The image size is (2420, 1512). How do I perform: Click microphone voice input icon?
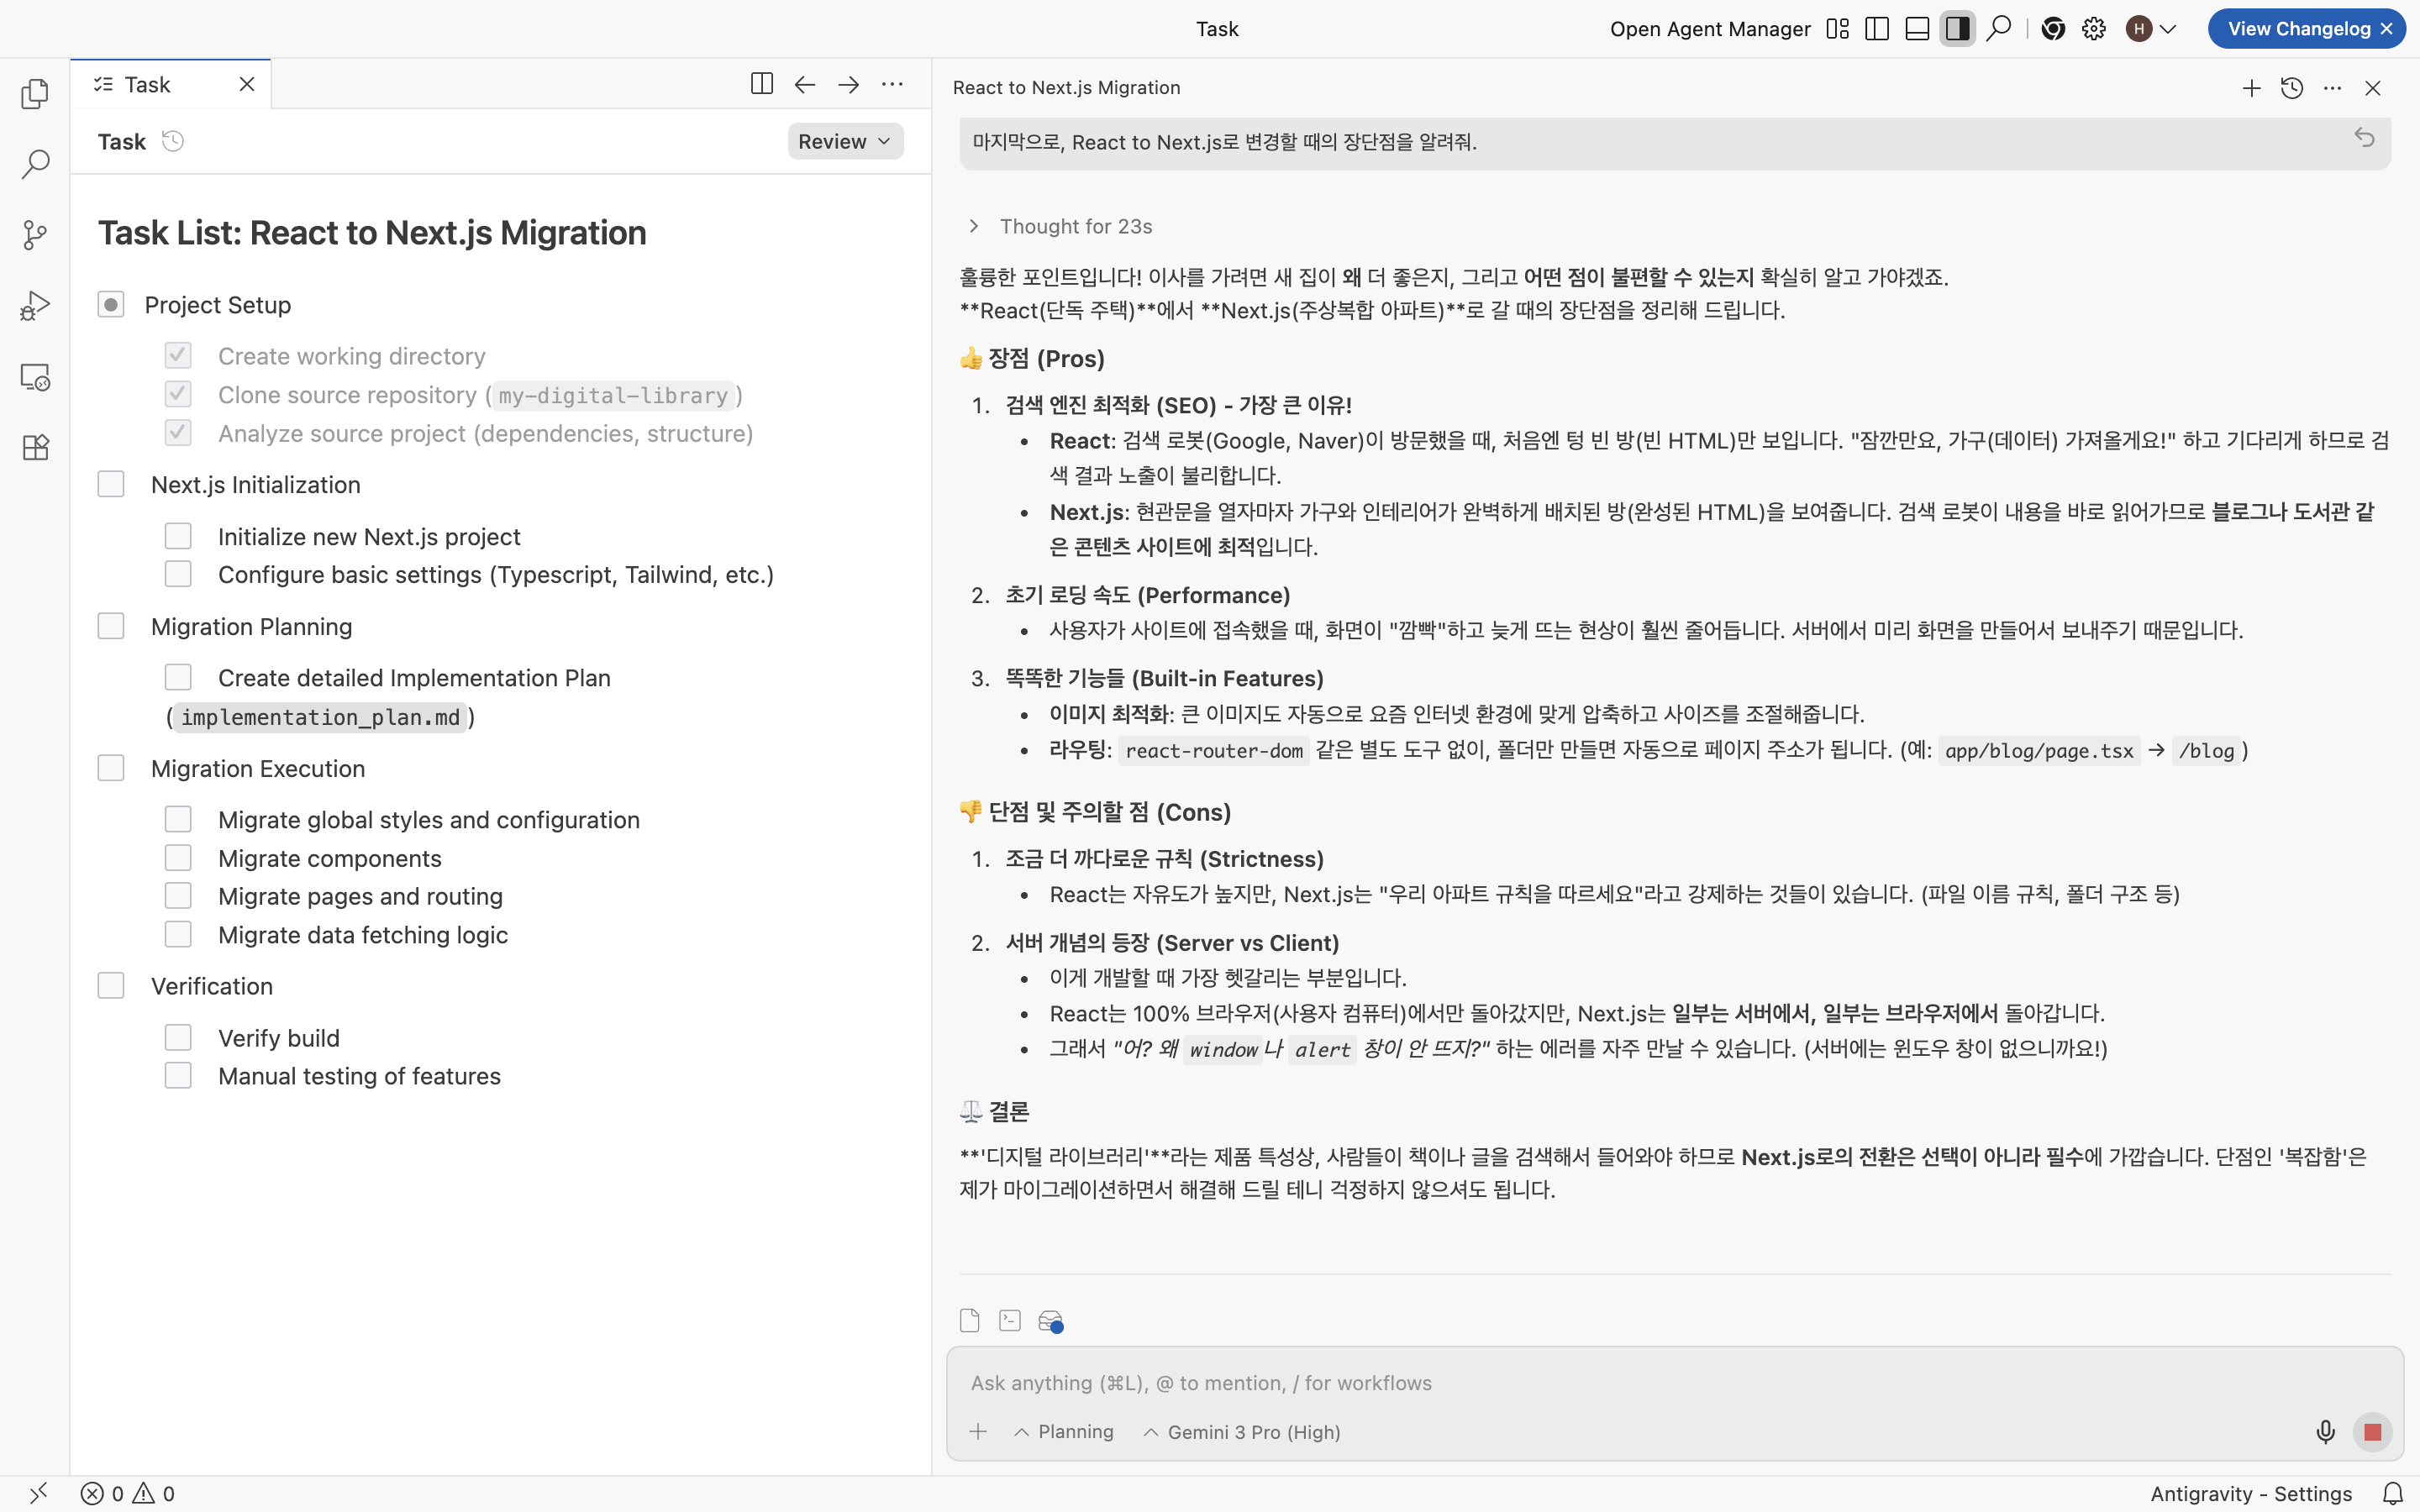click(2325, 1432)
